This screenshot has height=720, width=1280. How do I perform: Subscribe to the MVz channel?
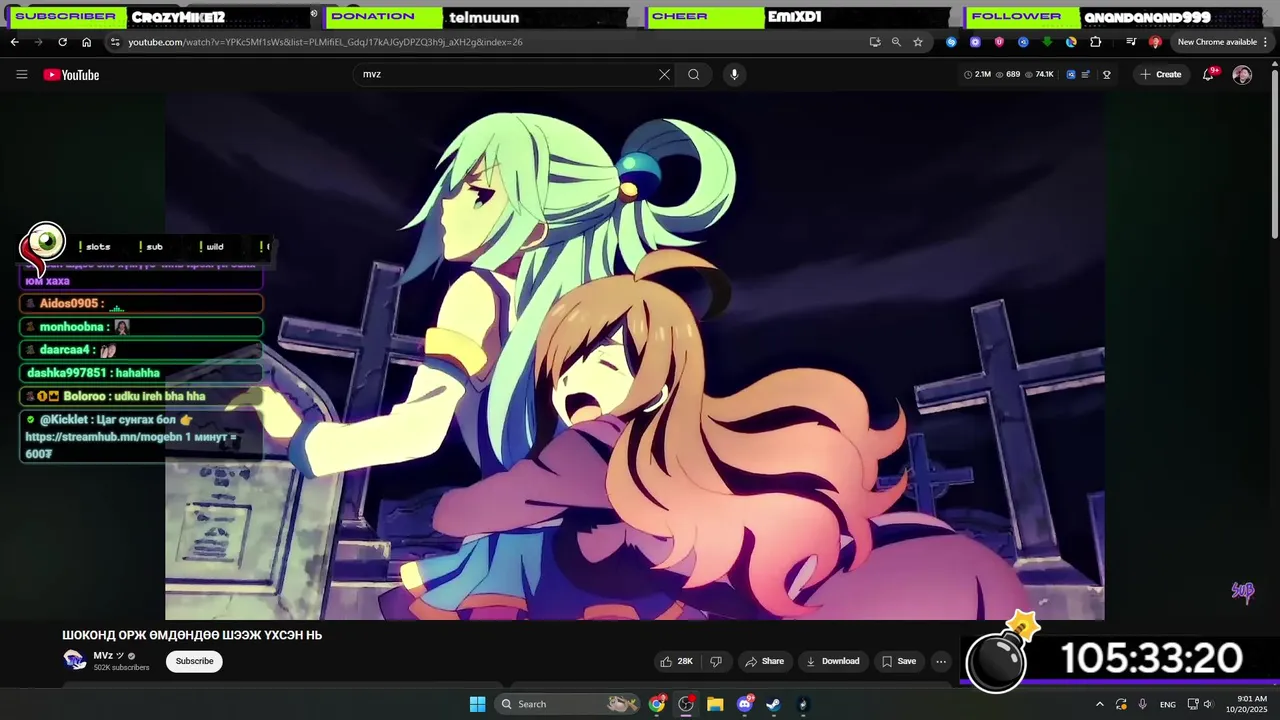[x=194, y=661]
